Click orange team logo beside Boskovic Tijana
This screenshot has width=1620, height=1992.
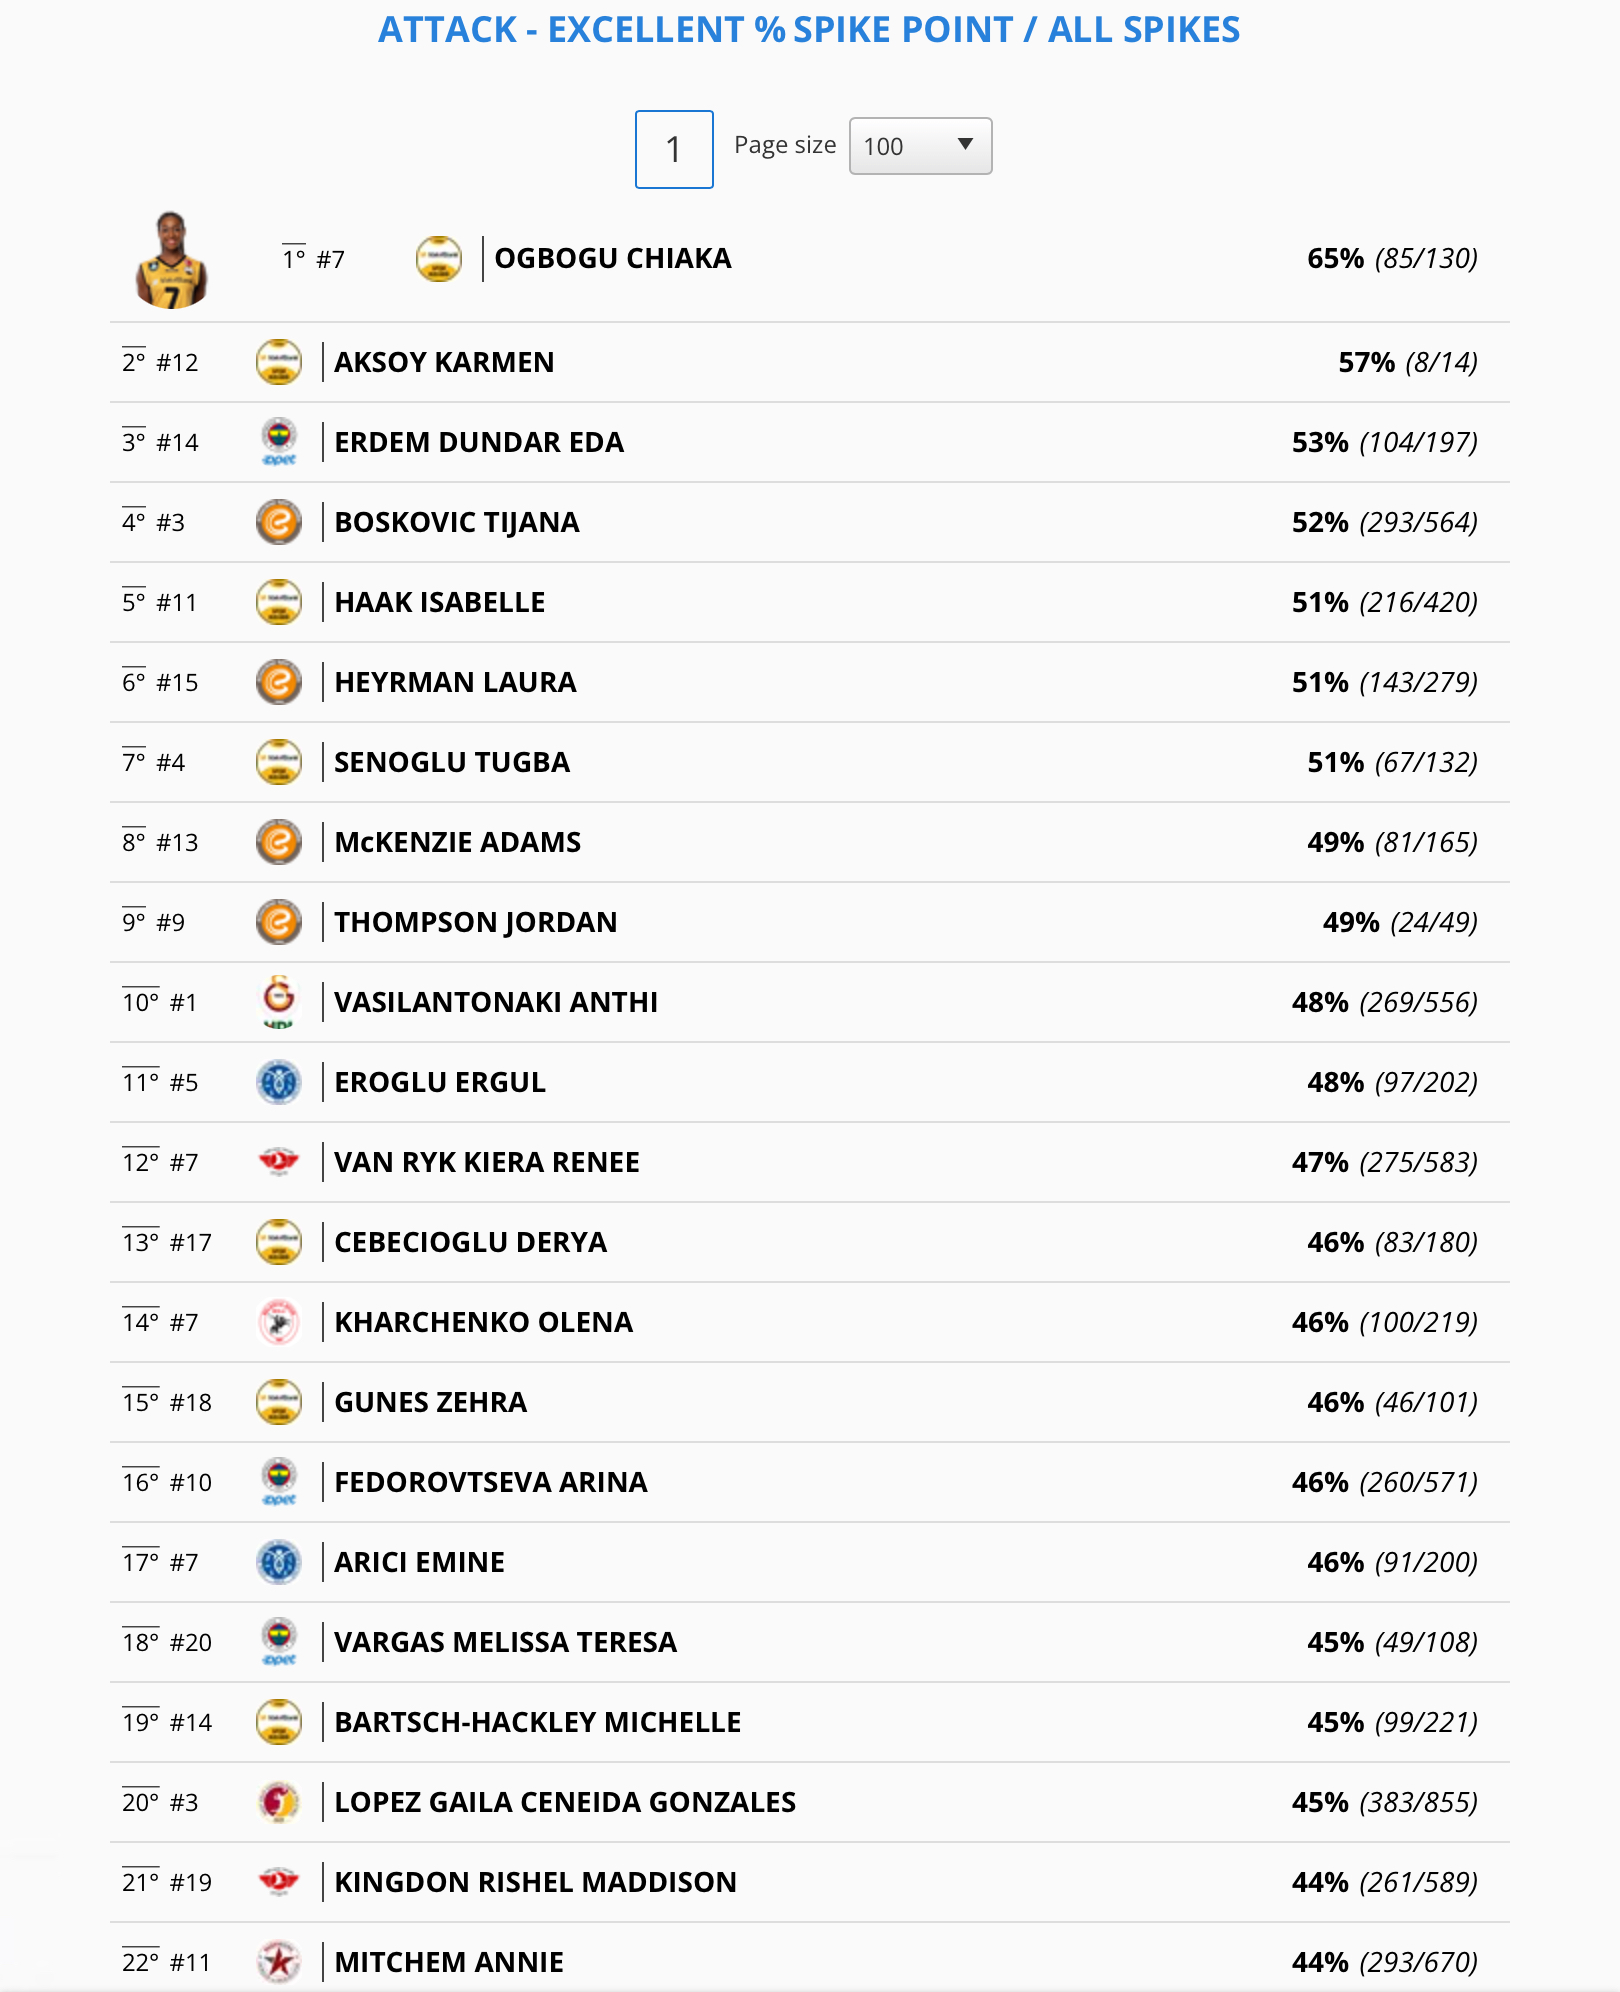[x=279, y=522]
